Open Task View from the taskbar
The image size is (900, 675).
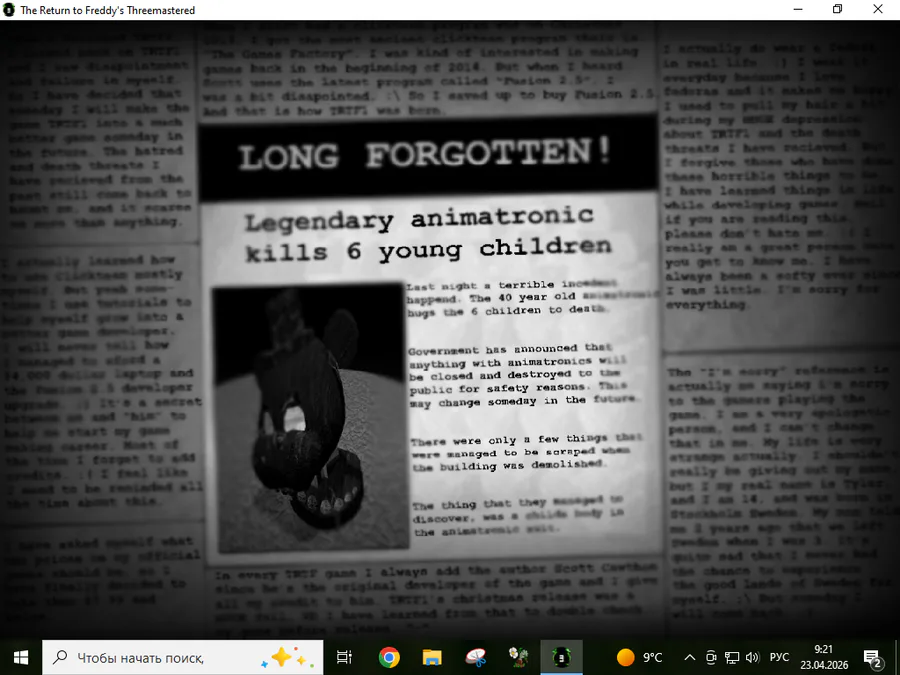tap(344, 657)
